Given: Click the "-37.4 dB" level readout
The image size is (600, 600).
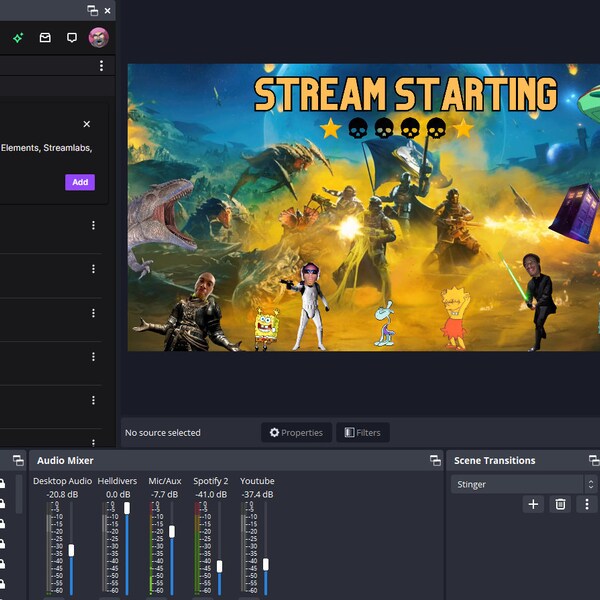Looking at the screenshot, I should click(x=257, y=494).
